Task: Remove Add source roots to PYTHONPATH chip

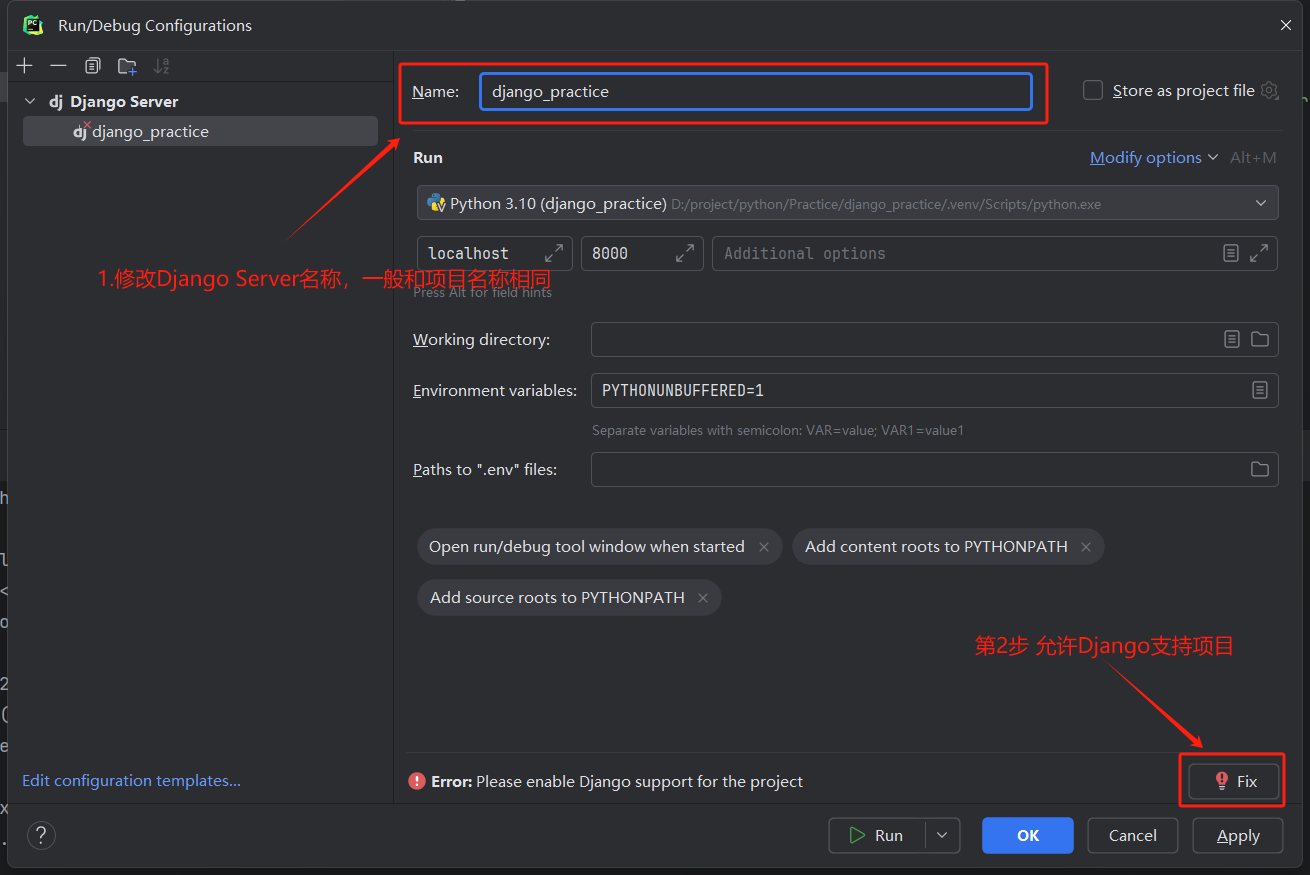Action: point(703,598)
